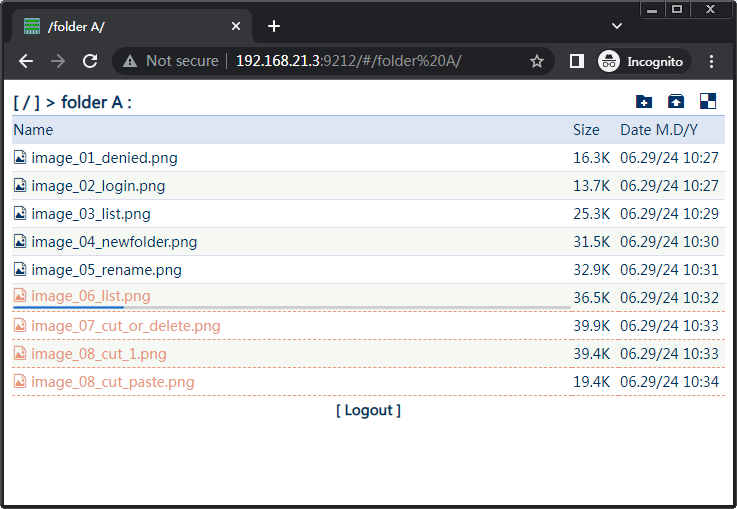Open Chrome three-dot menu

coord(712,61)
